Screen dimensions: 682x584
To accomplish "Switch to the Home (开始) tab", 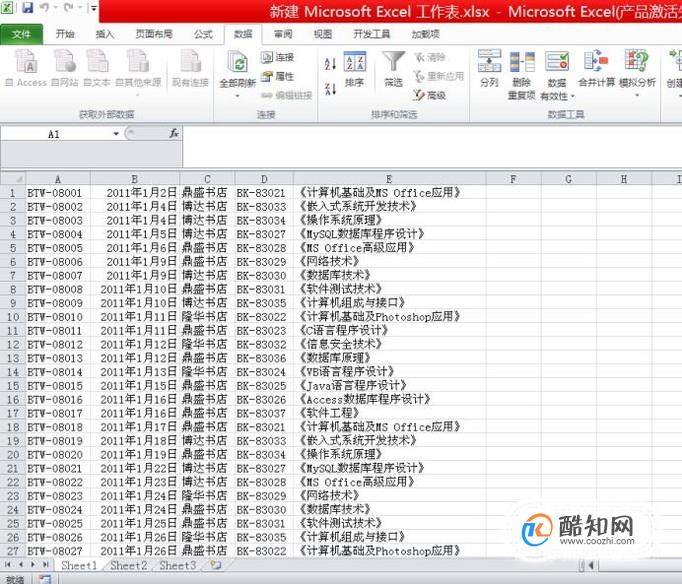I will (x=65, y=34).
